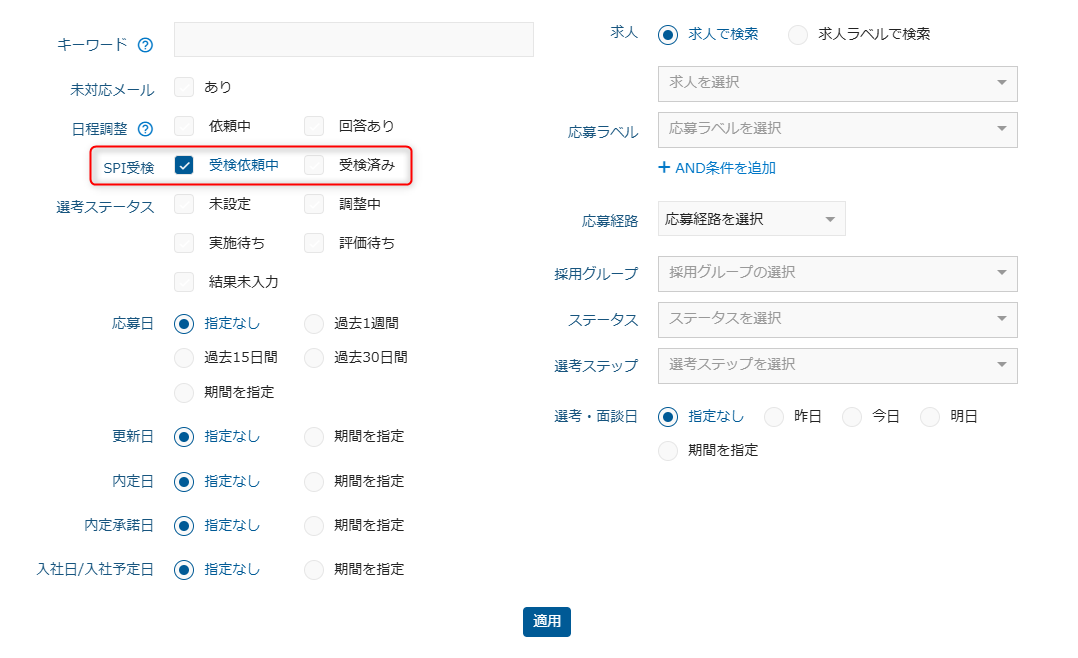Open help icon next to 日程調整
This screenshot has height=658, width=1078.
(145, 129)
